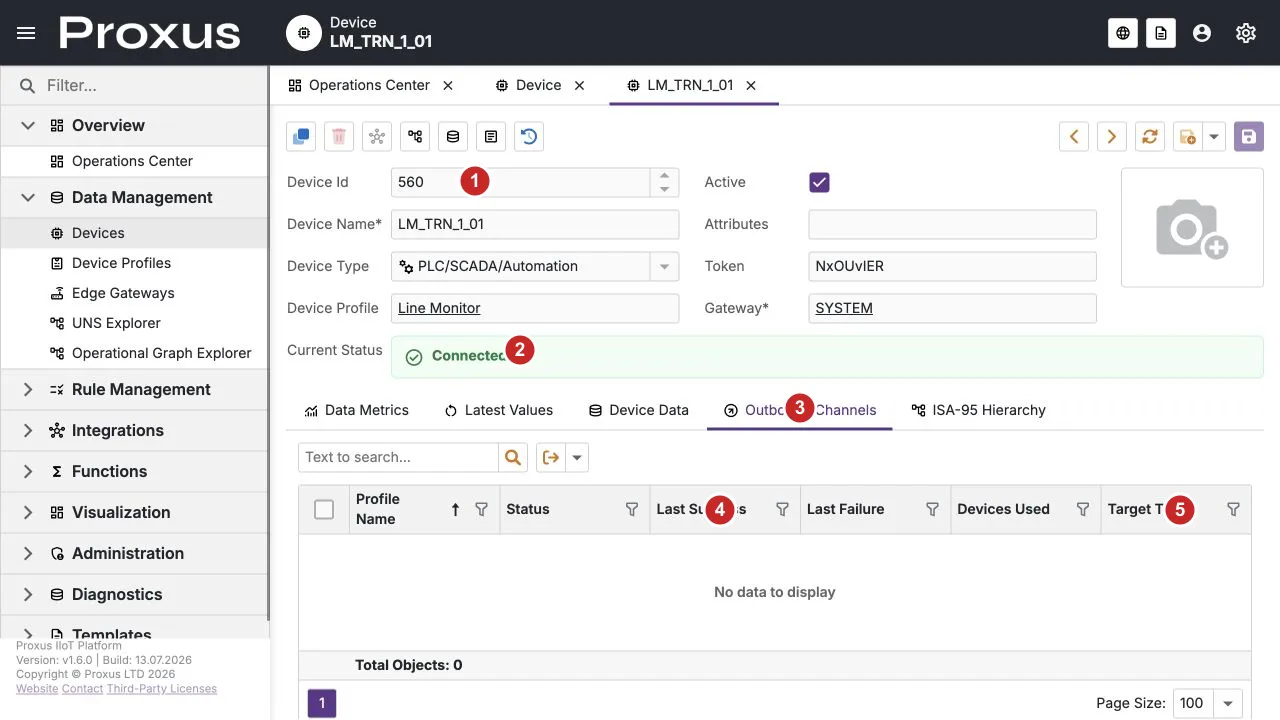Viewport: 1280px width, 720px height.
Task: Click the new record document icon
Action: [1187, 136]
